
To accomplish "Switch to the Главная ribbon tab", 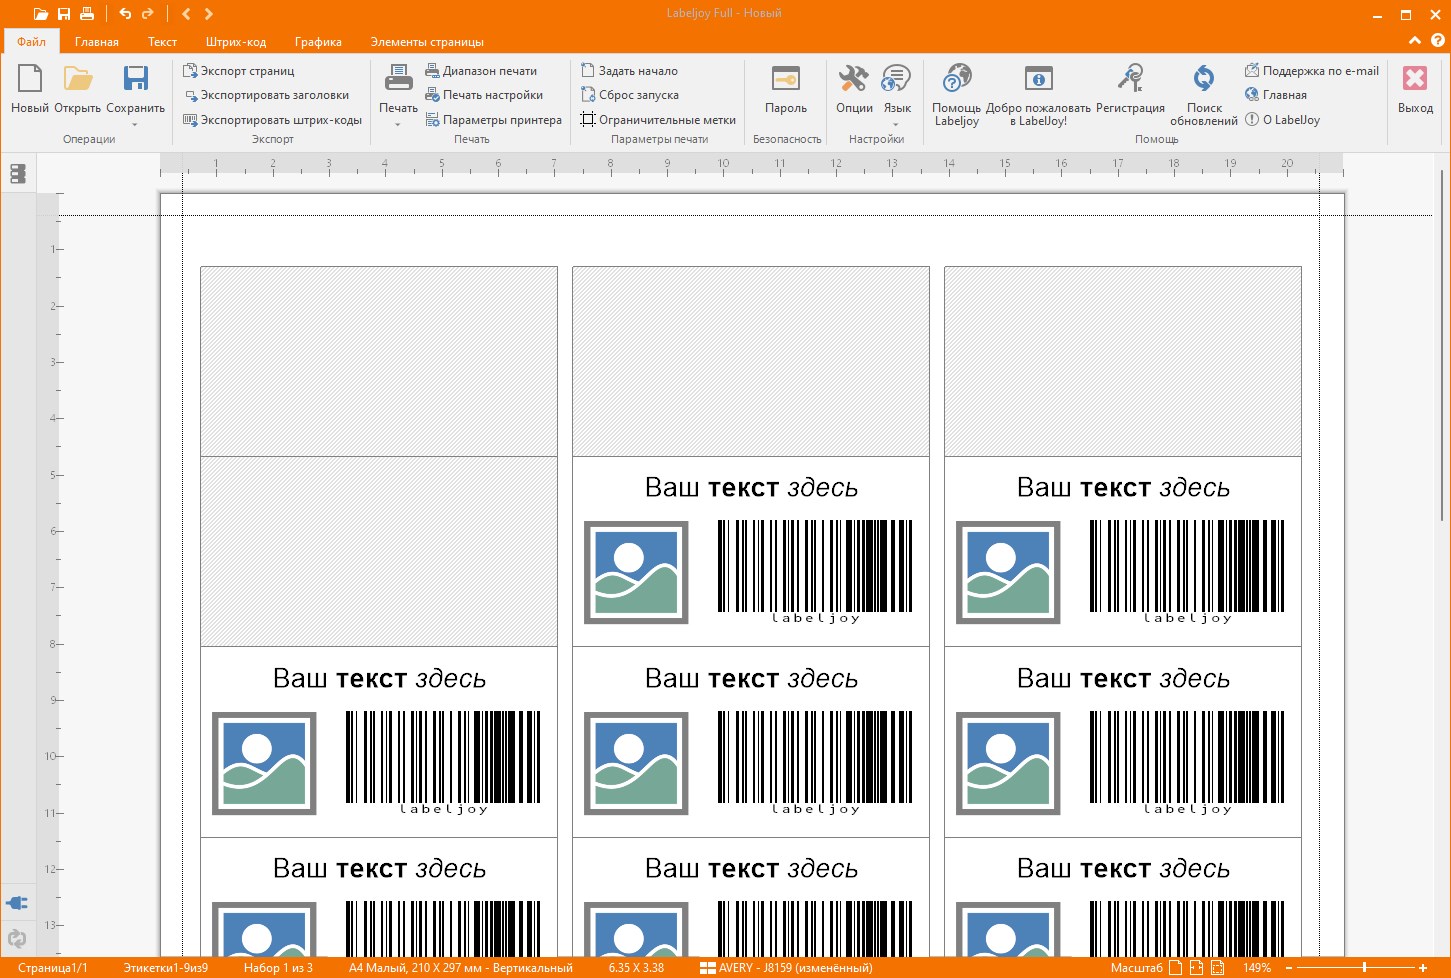I will [x=97, y=42].
